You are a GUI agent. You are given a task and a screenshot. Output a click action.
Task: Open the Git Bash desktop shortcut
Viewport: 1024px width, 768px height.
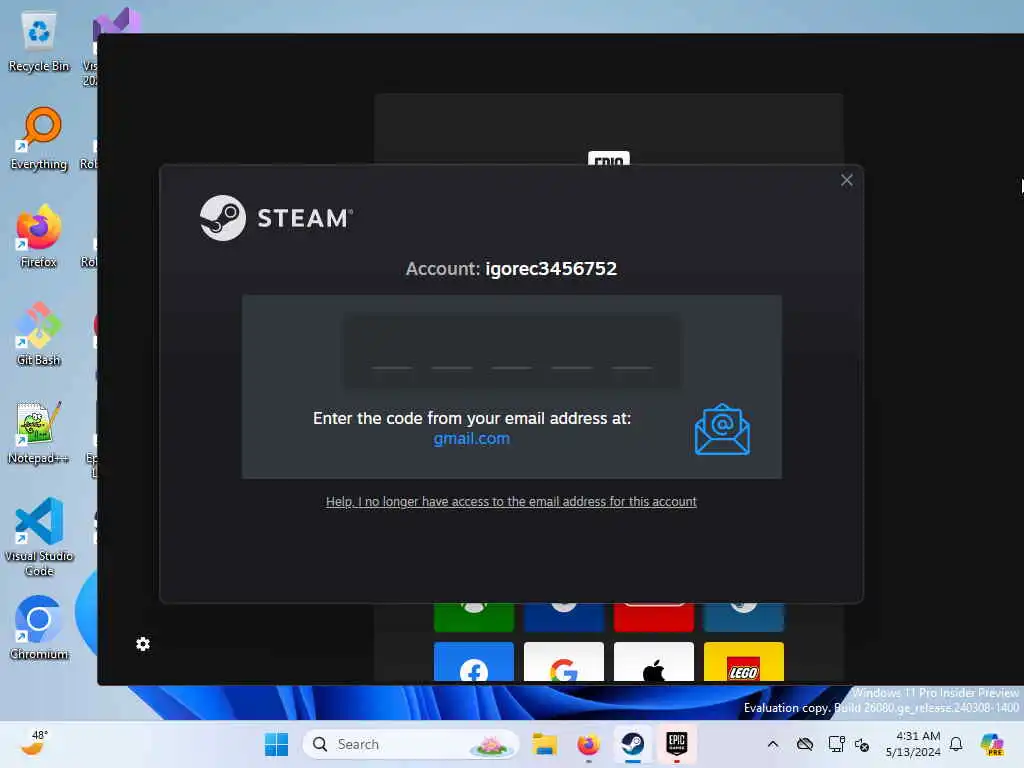click(x=39, y=334)
